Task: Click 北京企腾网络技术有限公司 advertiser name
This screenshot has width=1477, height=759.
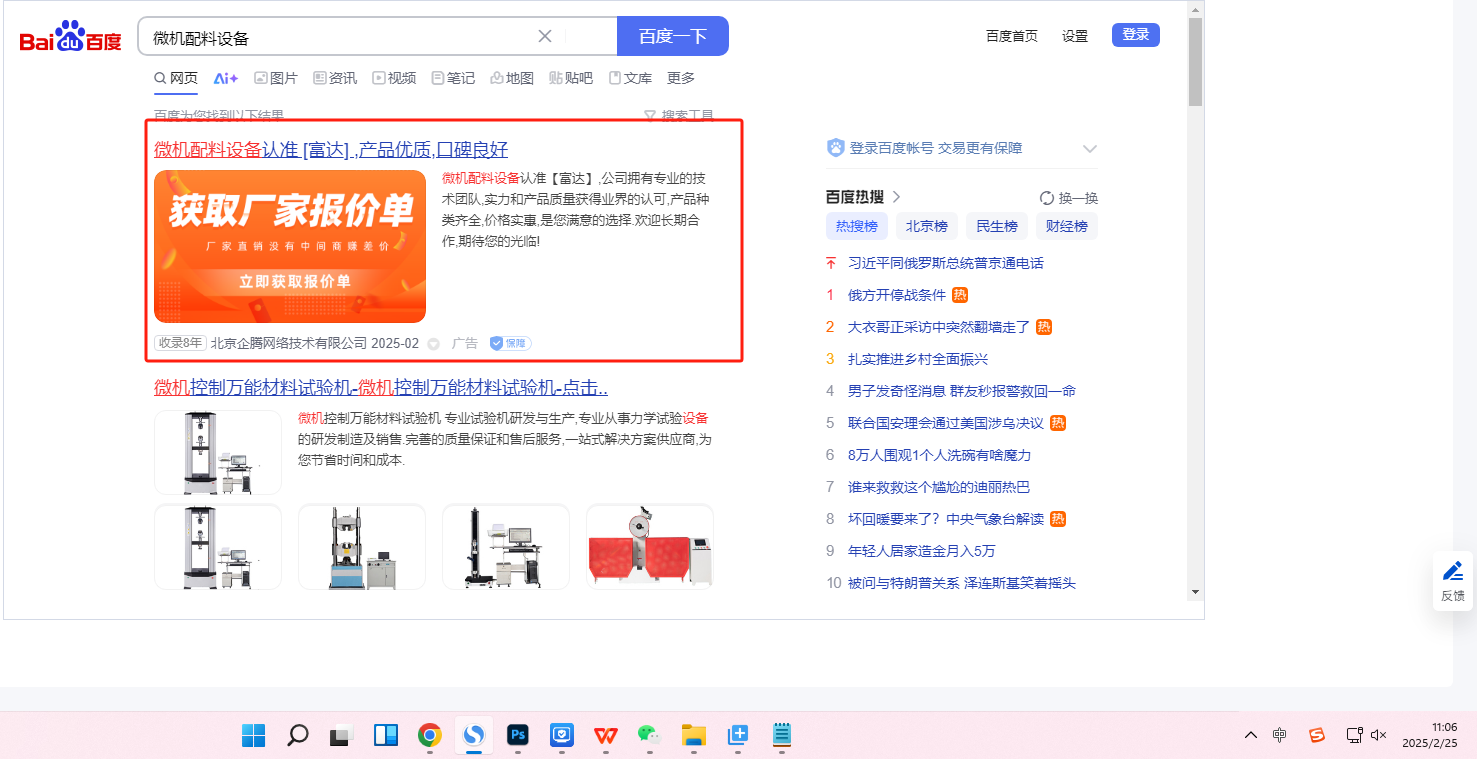Action: 289,343
